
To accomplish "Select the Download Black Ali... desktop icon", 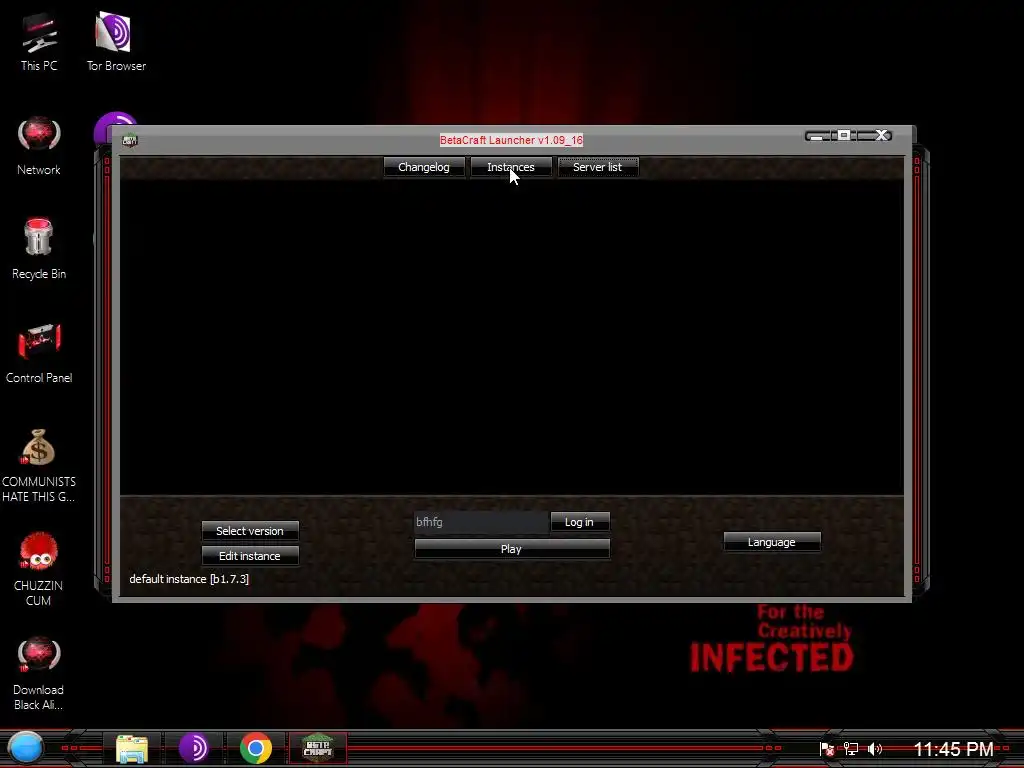I will pyautogui.click(x=39, y=673).
